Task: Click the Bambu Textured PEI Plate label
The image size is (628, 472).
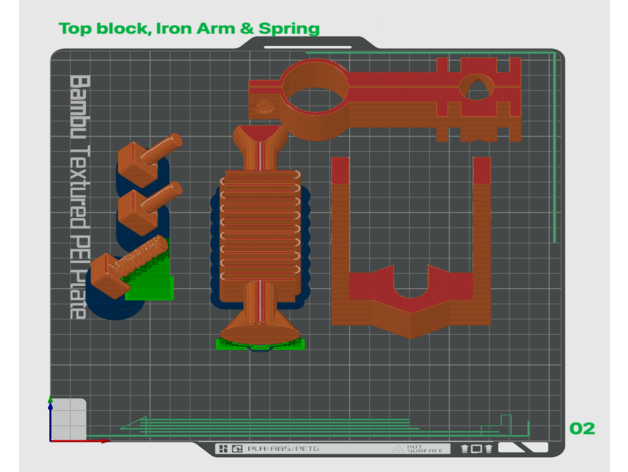Action: 79,196
